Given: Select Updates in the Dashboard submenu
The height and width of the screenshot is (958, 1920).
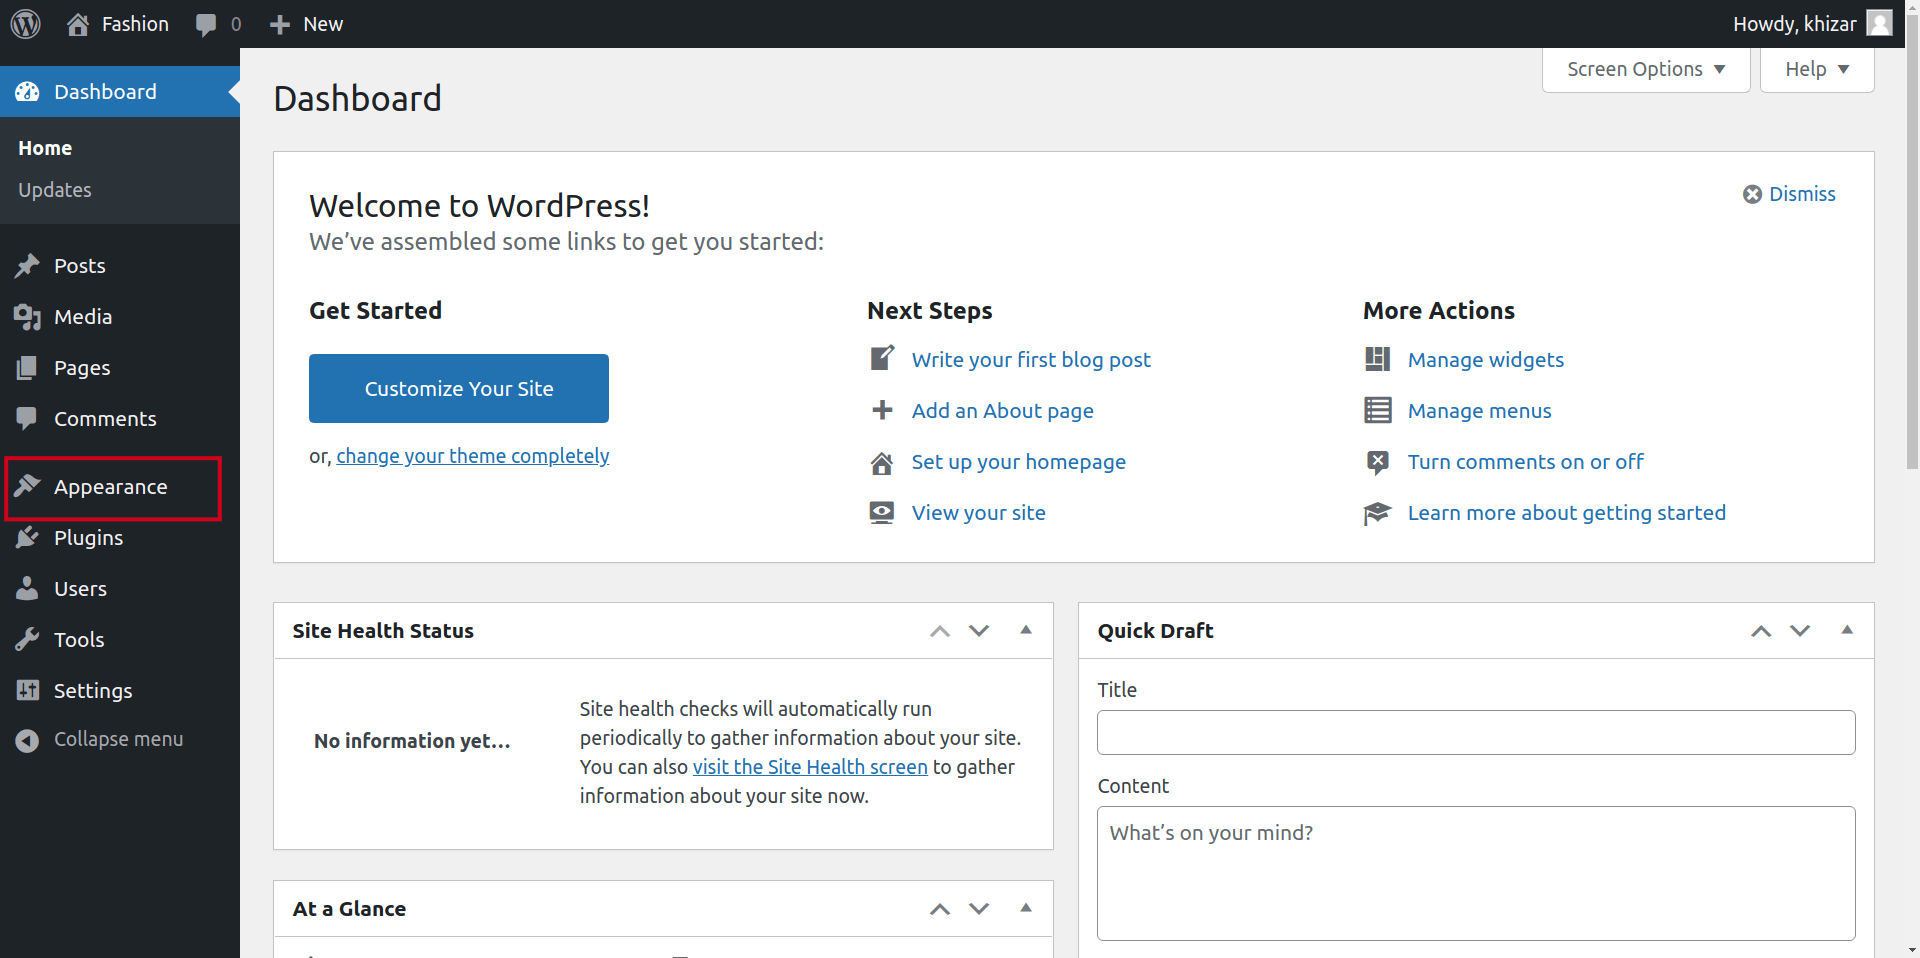Looking at the screenshot, I should click(x=55, y=190).
